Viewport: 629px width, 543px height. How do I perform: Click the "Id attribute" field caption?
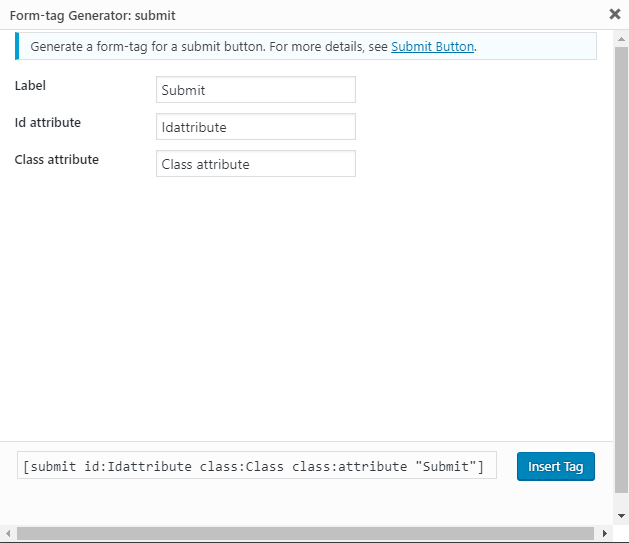(48, 123)
